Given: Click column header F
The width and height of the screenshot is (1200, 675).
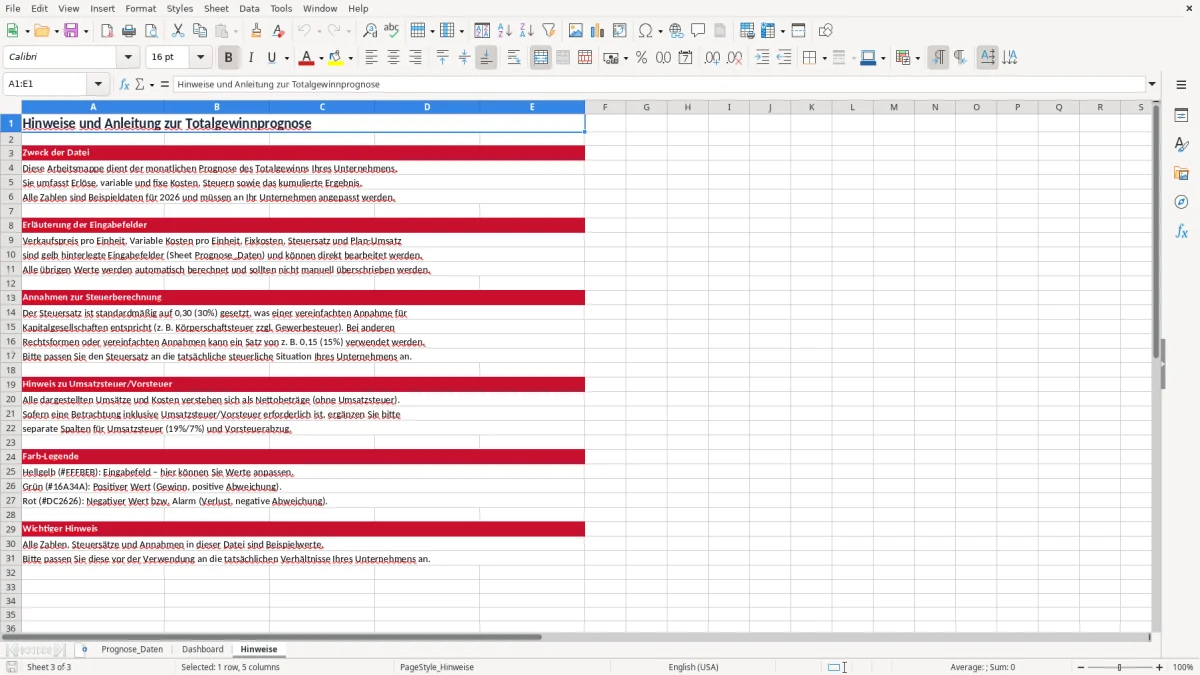Looking at the screenshot, I should pyautogui.click(x=605, y=107).
